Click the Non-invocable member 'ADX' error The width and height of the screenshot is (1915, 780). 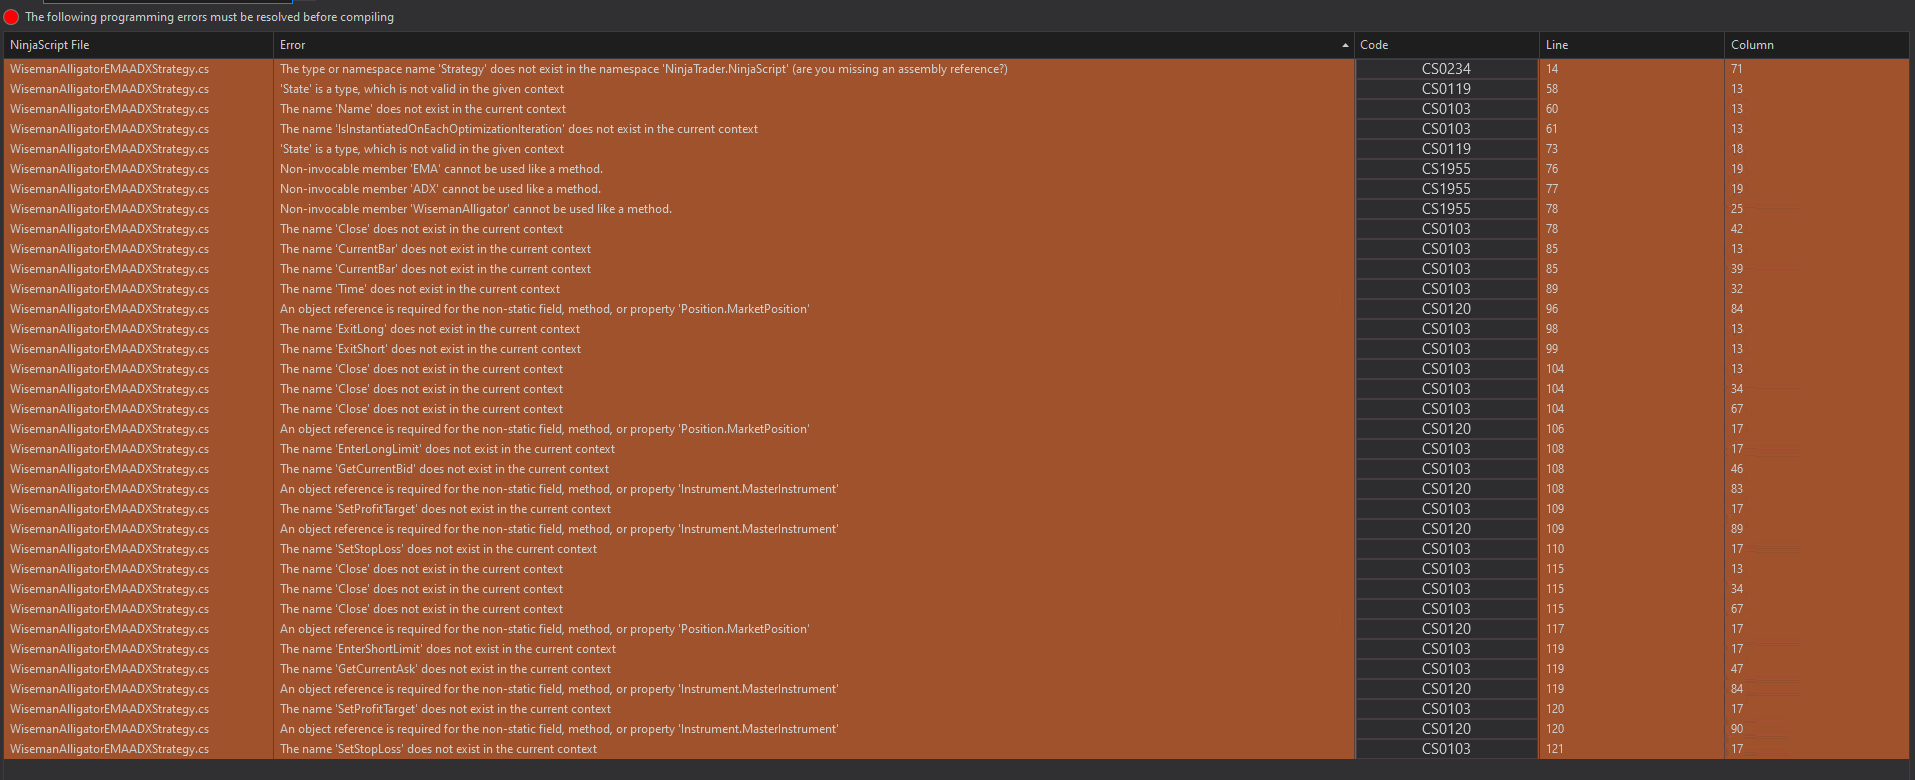coord(440,189)
